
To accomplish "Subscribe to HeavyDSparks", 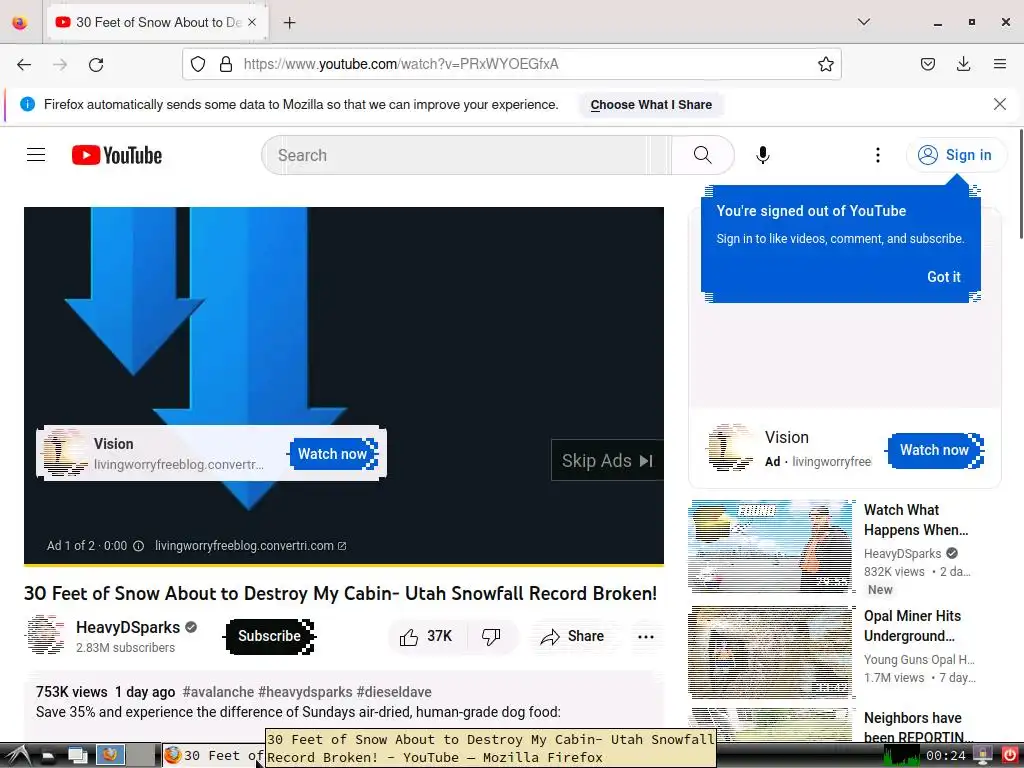I will [270, 636].
